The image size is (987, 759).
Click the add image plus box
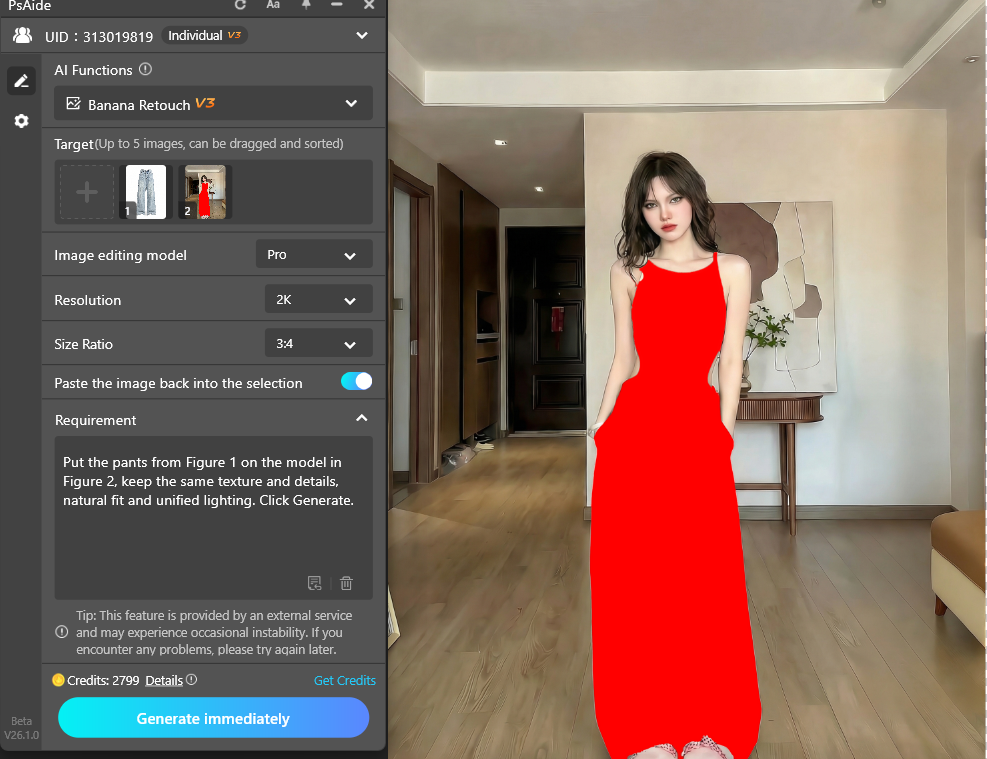pos(87,192)
